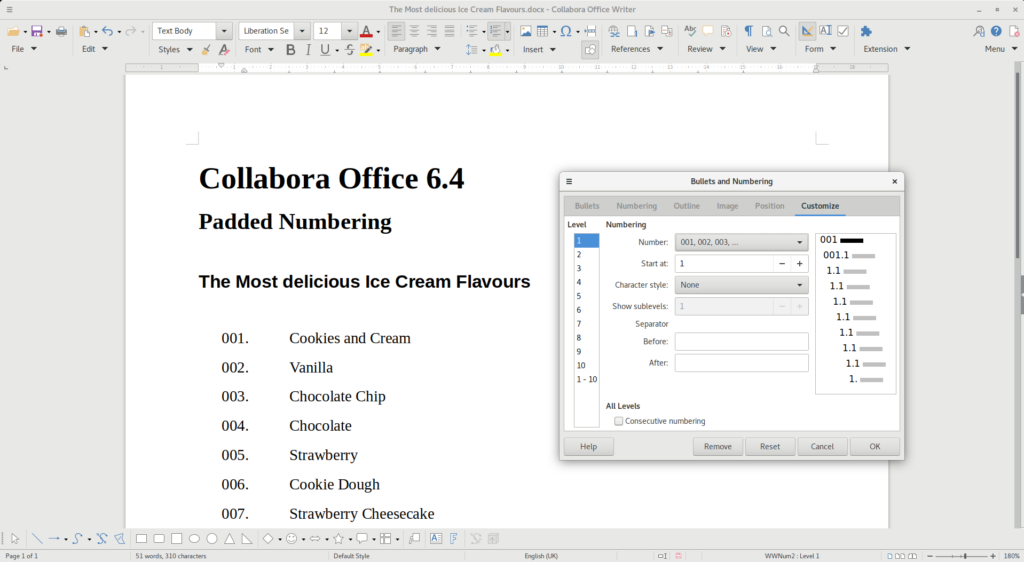1024x562 pixels.
Task: Expand the Character style dropdown
Action: pyautogui.click(x=741, y=285)
